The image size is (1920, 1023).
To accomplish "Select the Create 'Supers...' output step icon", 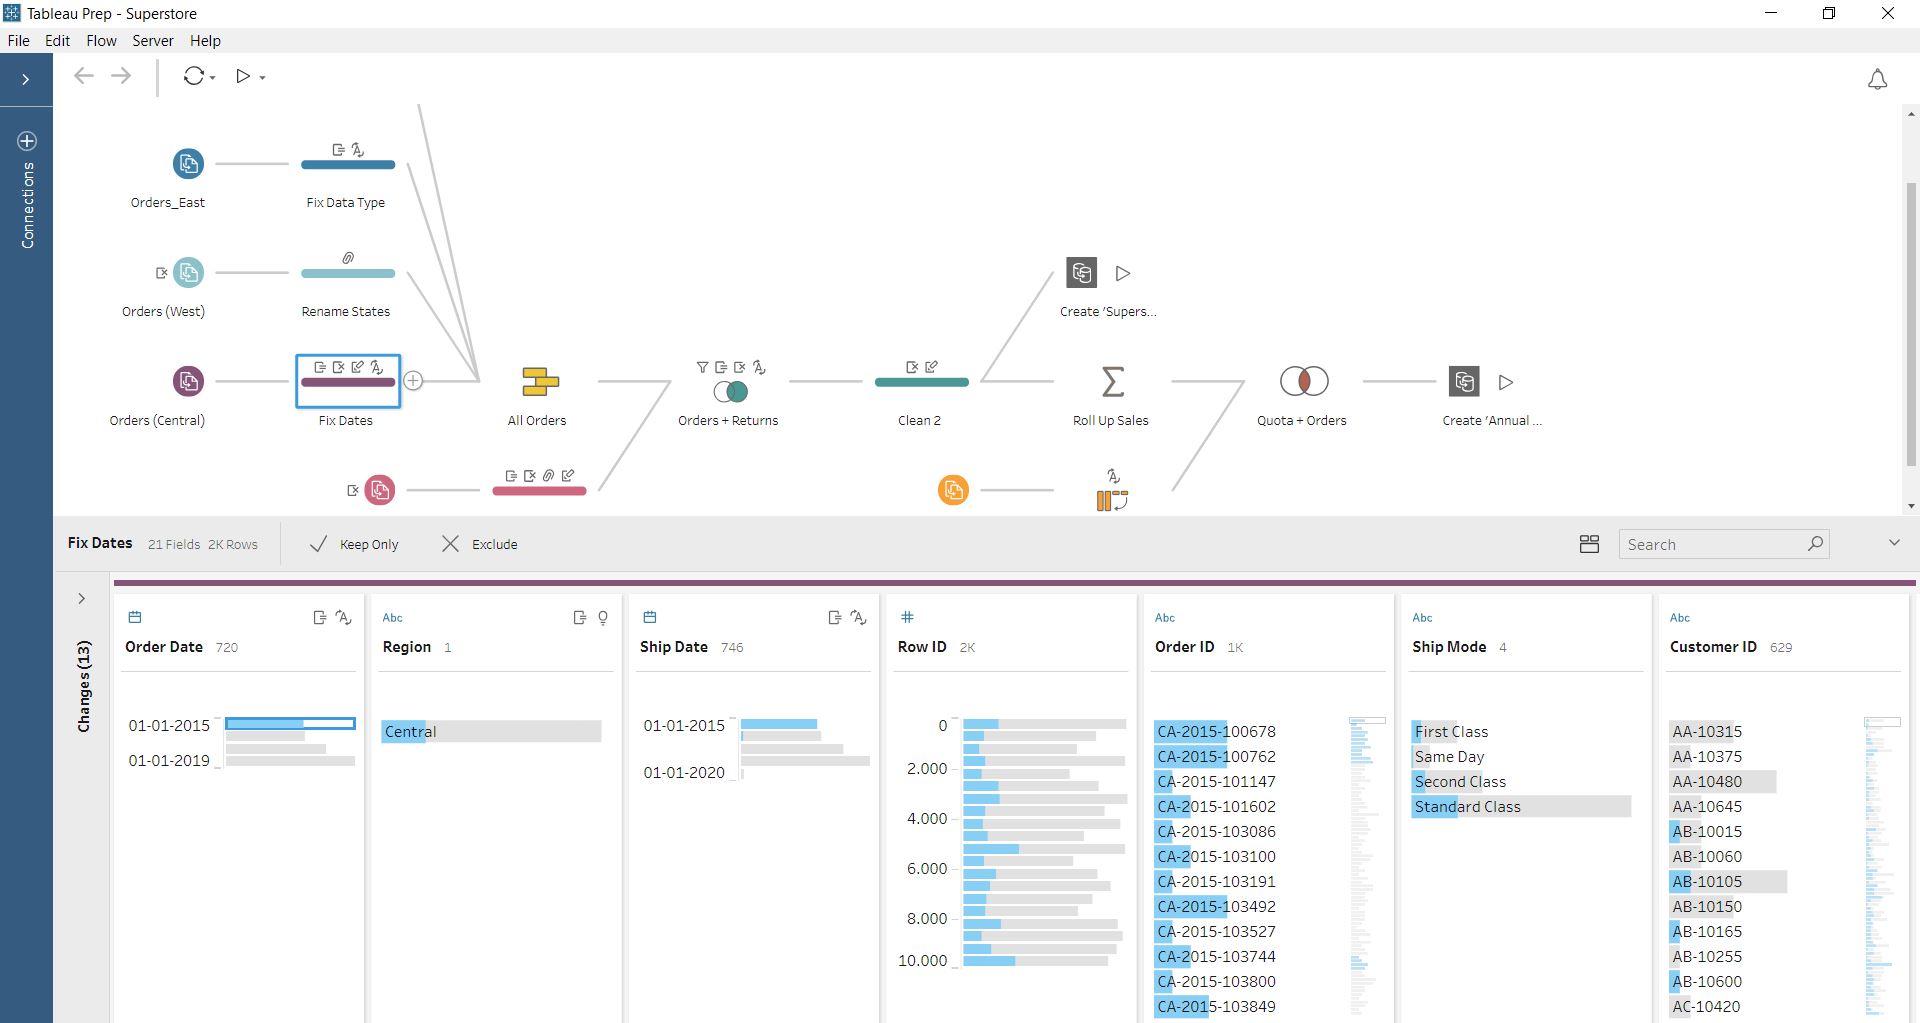I will 1082,272.
